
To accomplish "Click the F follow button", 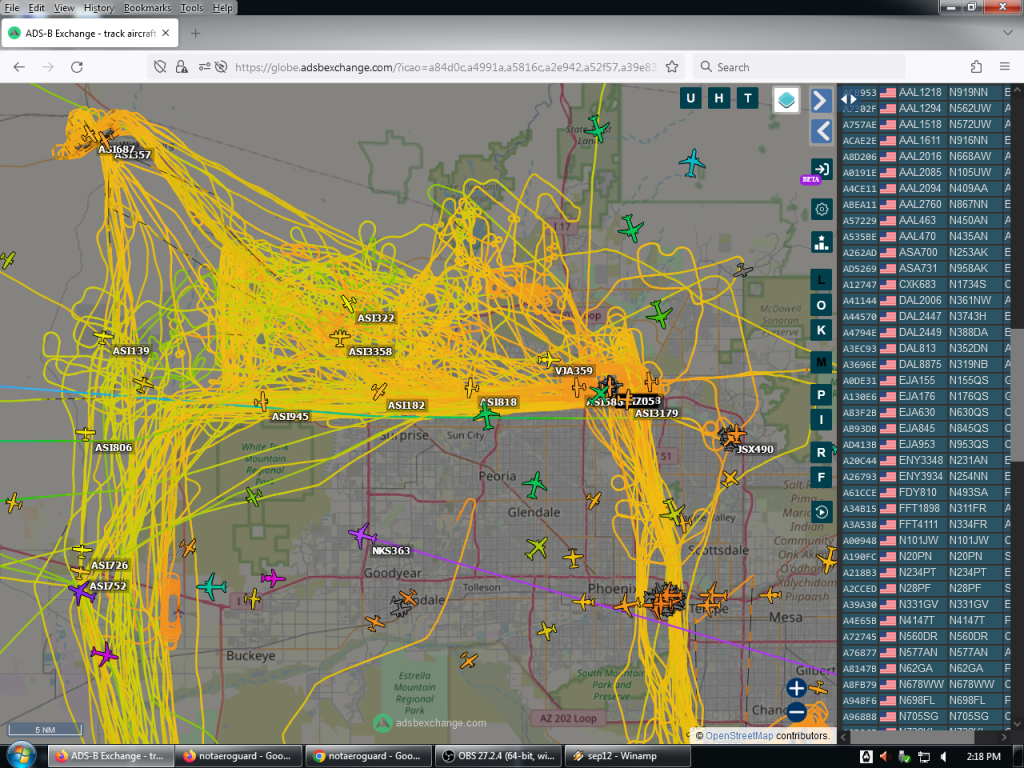I will (822, 477).
